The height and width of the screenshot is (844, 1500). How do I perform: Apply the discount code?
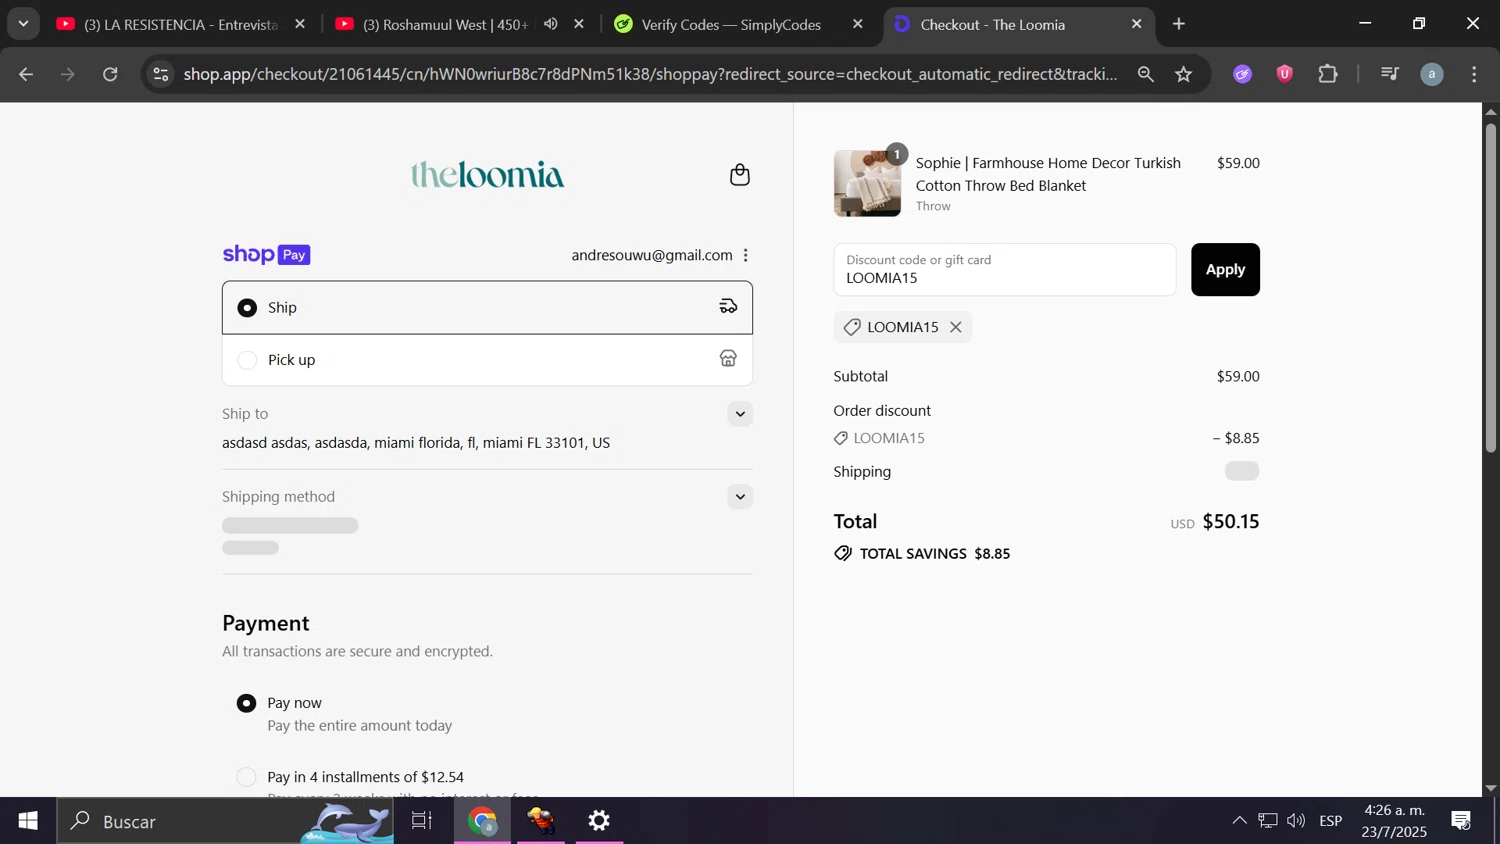[x=1225, y=270]
